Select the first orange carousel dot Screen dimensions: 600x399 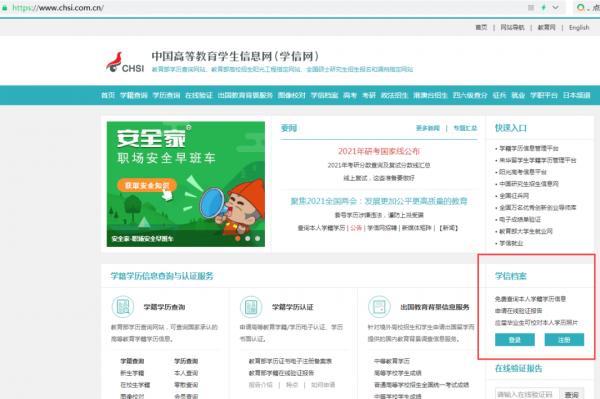[238, 238]
